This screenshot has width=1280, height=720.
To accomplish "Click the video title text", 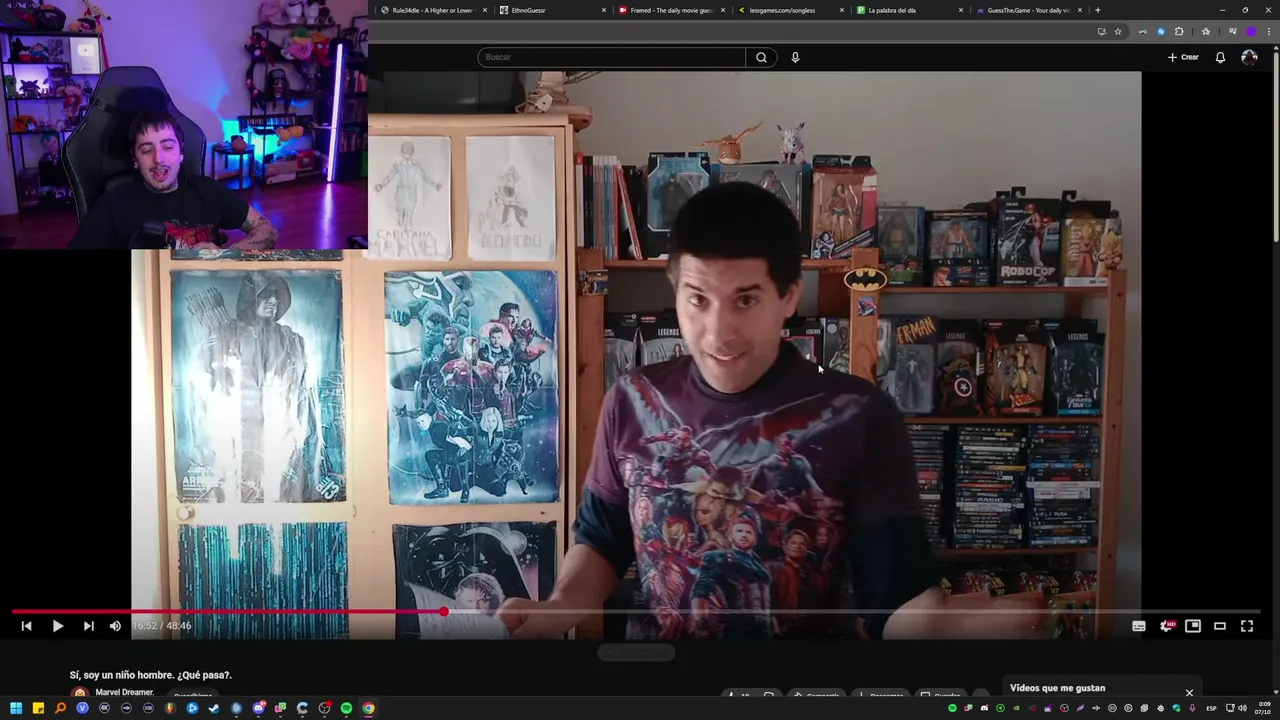I will (x=150, y=675).
